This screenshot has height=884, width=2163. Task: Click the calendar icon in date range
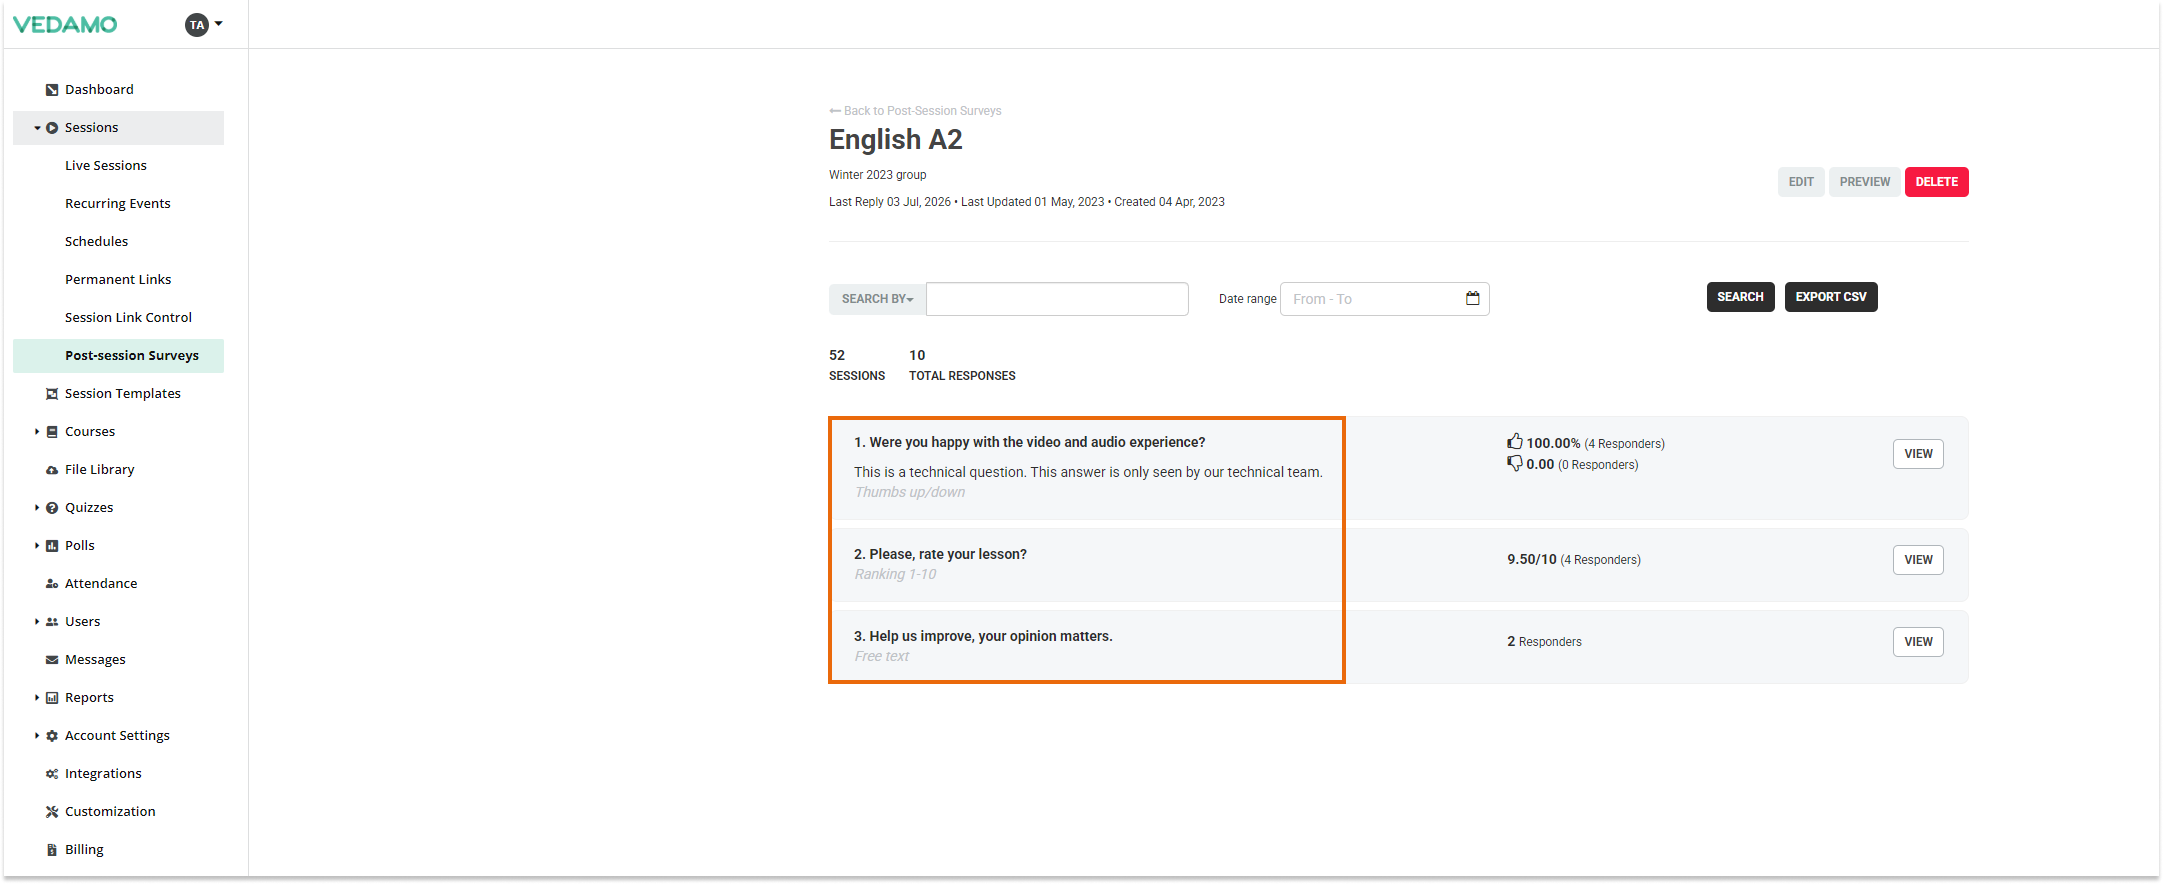(x=1472, y=298)
